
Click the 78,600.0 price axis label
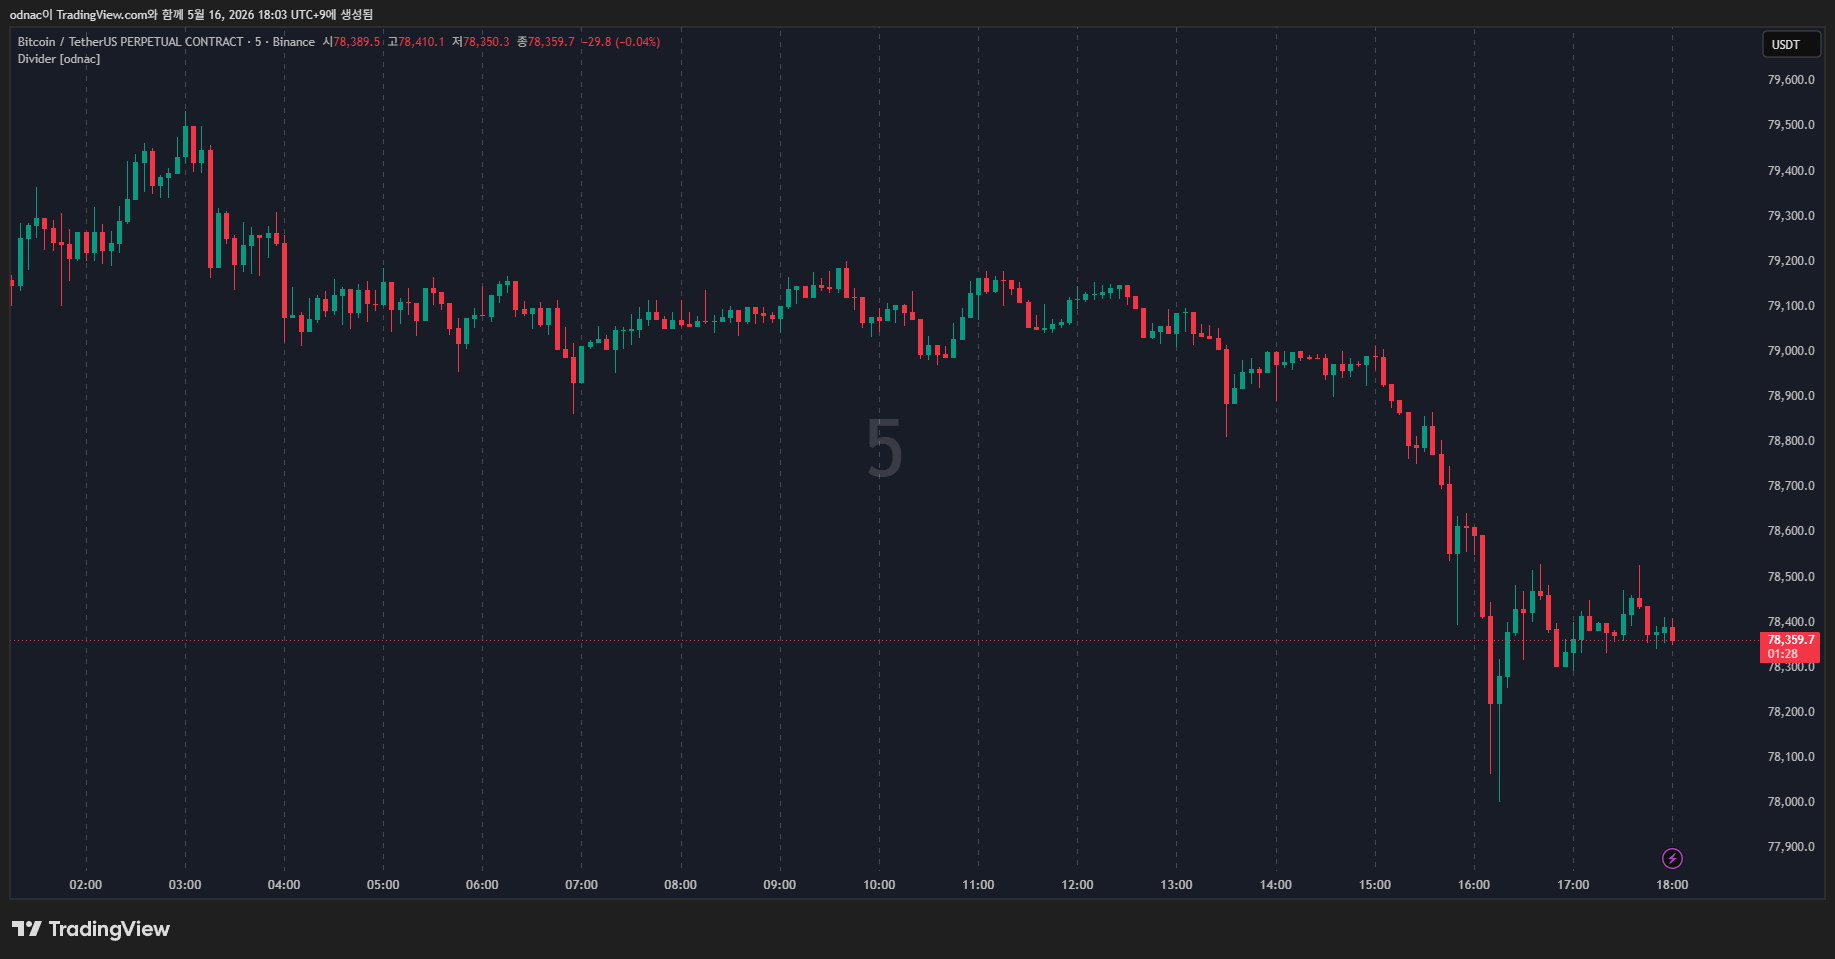(1791, 531)
